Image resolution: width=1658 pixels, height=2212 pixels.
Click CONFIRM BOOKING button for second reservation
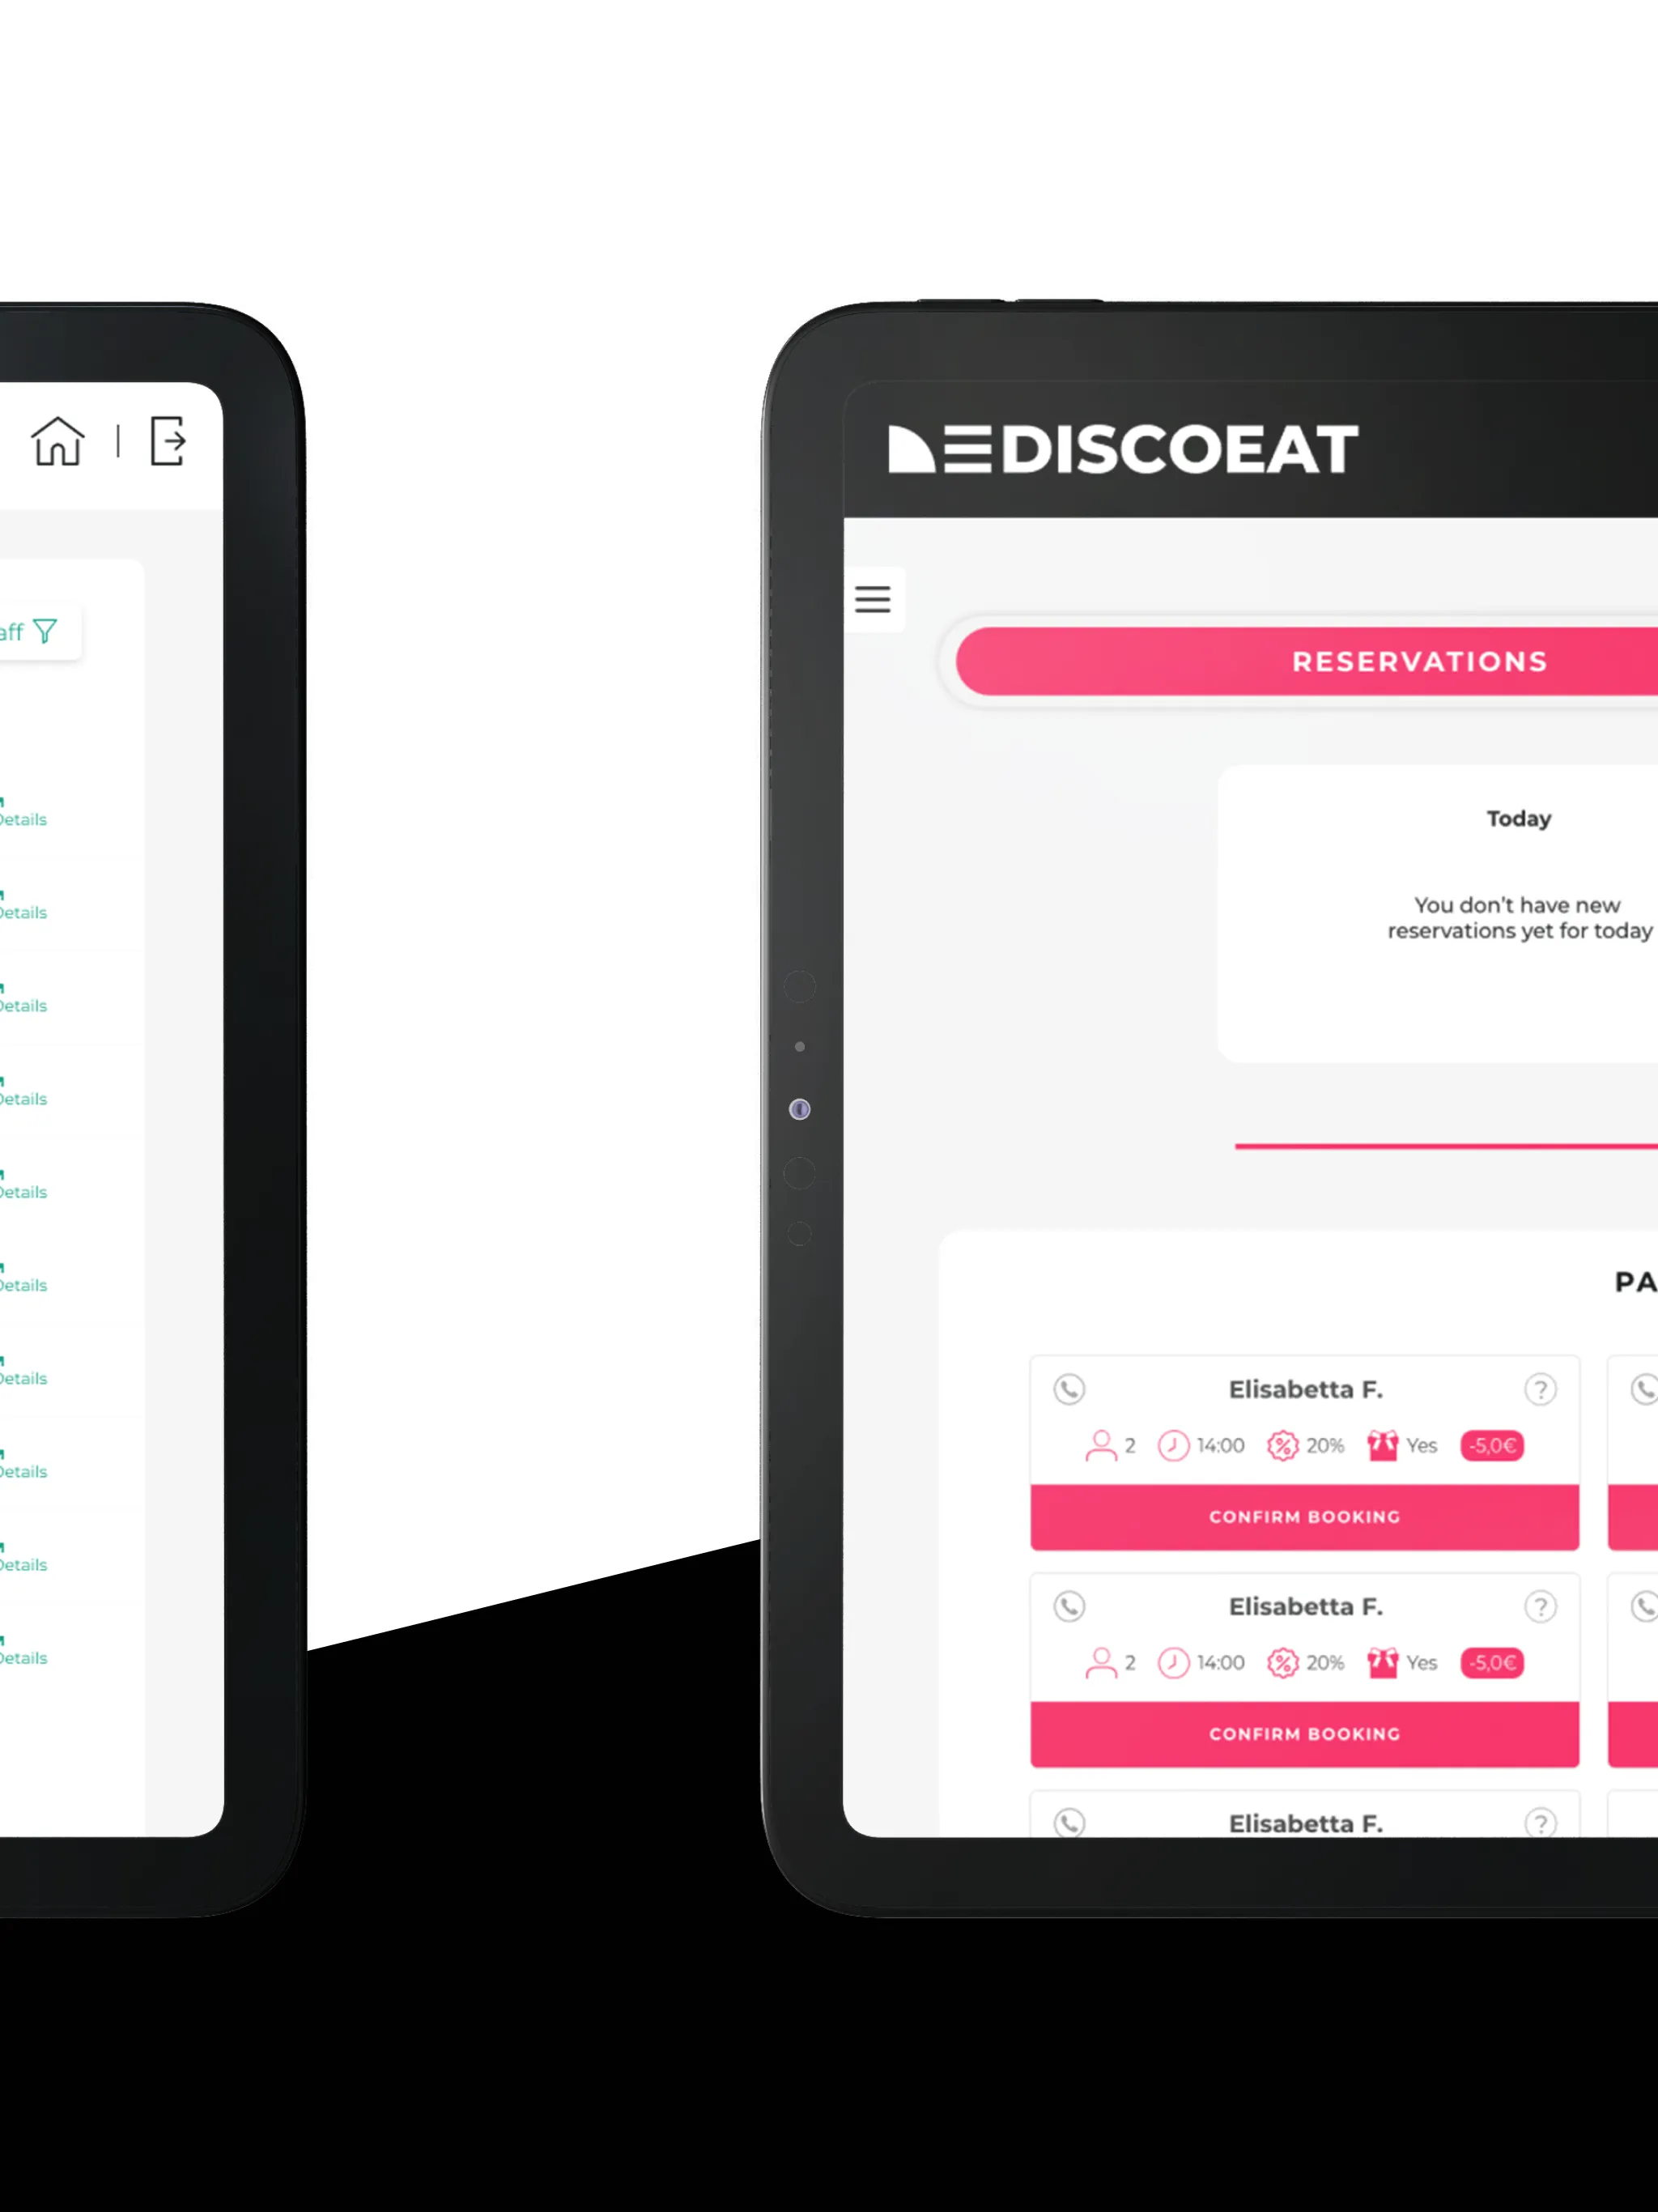point(1303,1733)
